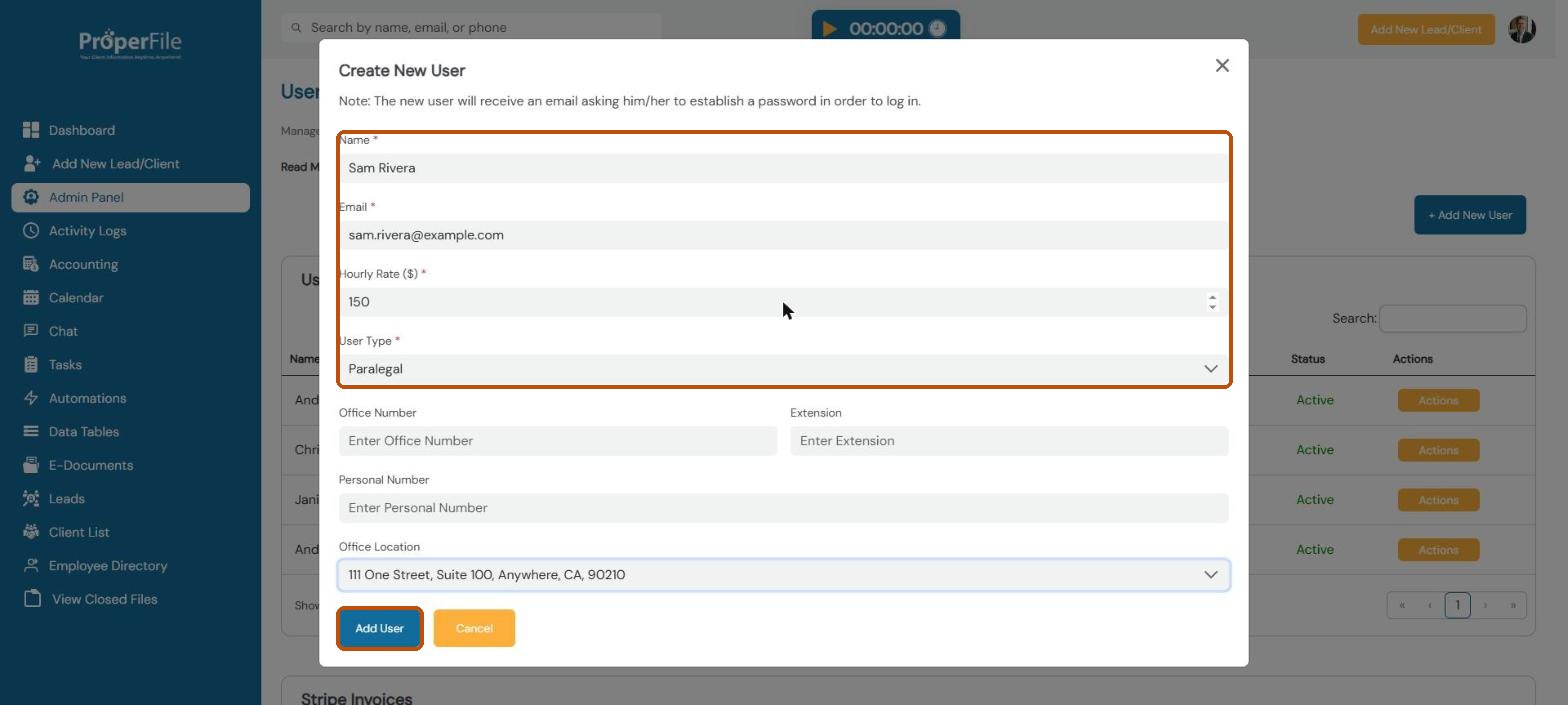Click the Status column header

(x=1307, y=359)
